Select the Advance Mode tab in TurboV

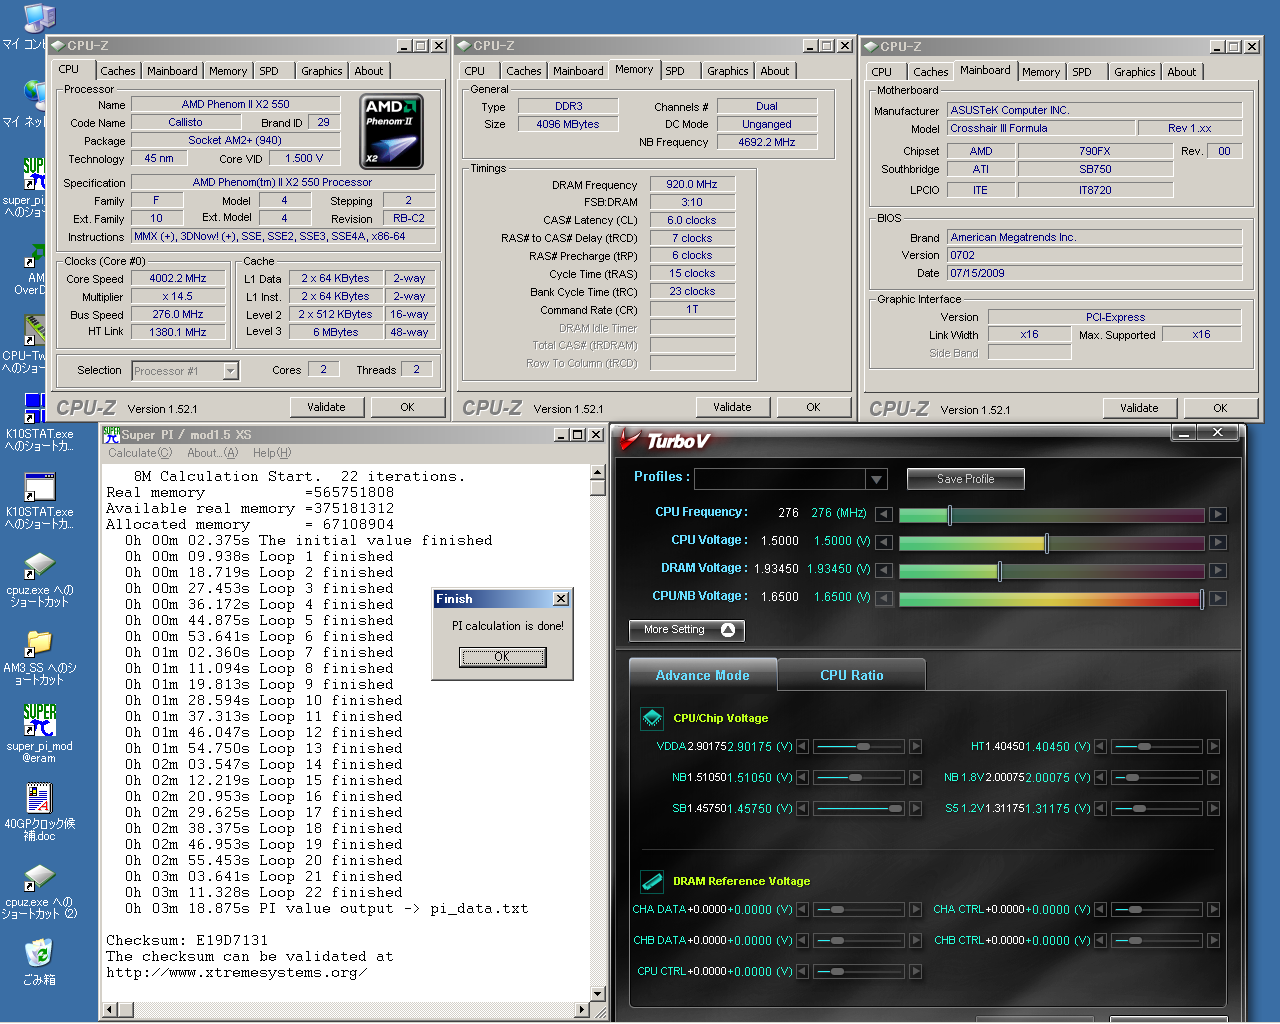(x=702, y=675)
